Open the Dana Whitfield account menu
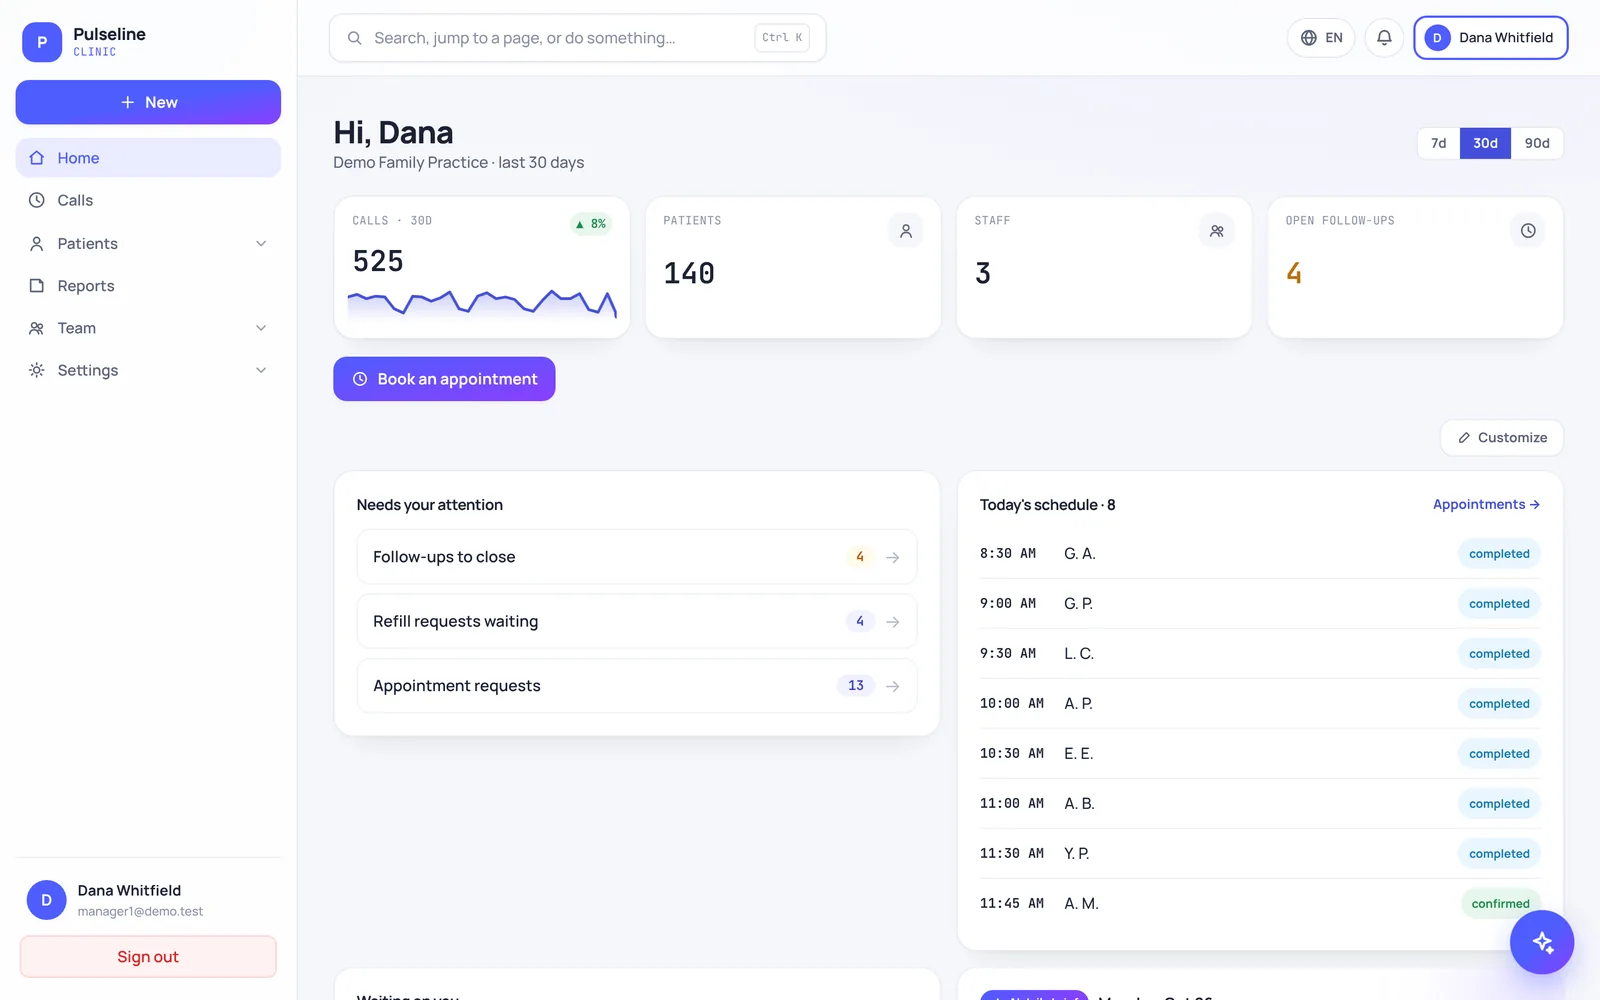Viewport: 1600px width, 1000px height. [x=1490, y=38]
